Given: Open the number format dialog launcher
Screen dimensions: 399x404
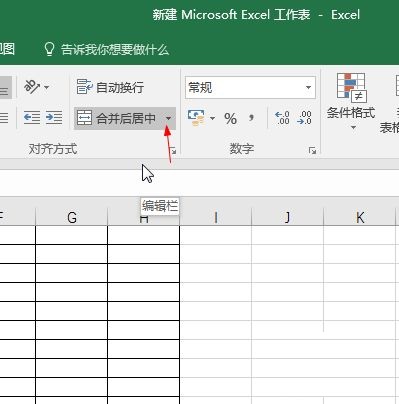Looking at the screenshot, I should pyautogui.click(x=312, y=151).
